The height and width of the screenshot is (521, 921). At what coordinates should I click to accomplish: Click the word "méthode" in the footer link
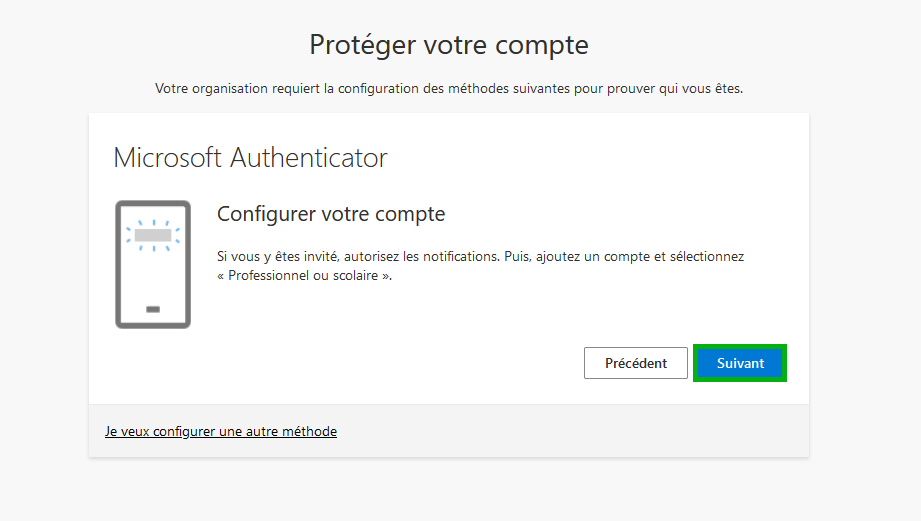310,432
